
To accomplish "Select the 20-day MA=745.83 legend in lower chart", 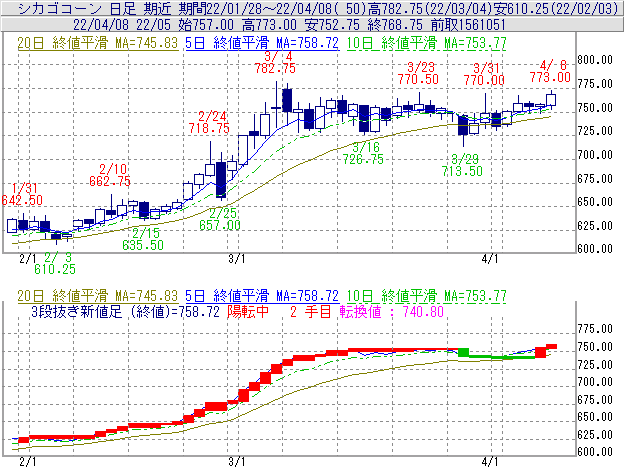I will (98, 296).
